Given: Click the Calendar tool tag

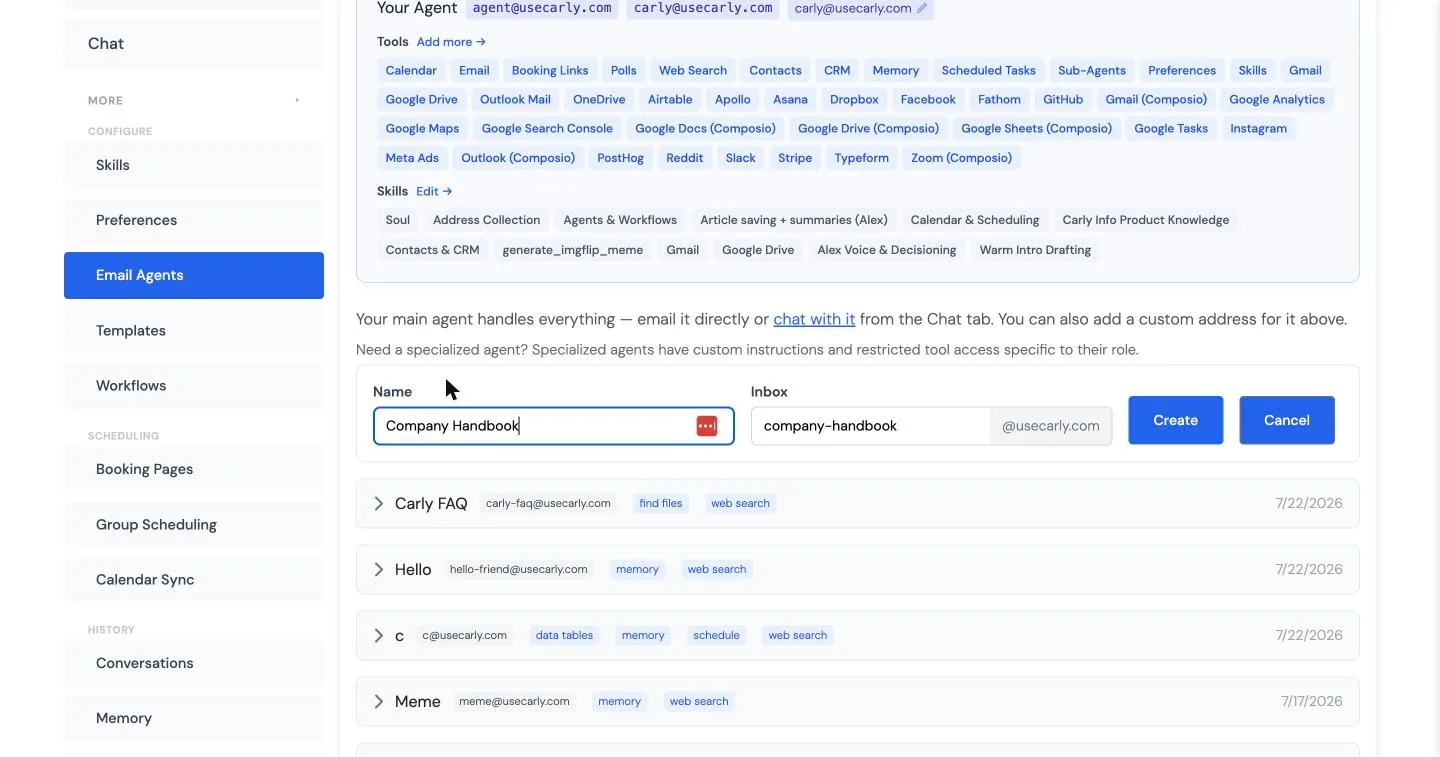Looking at the screenshot, I should pos(411,70).
